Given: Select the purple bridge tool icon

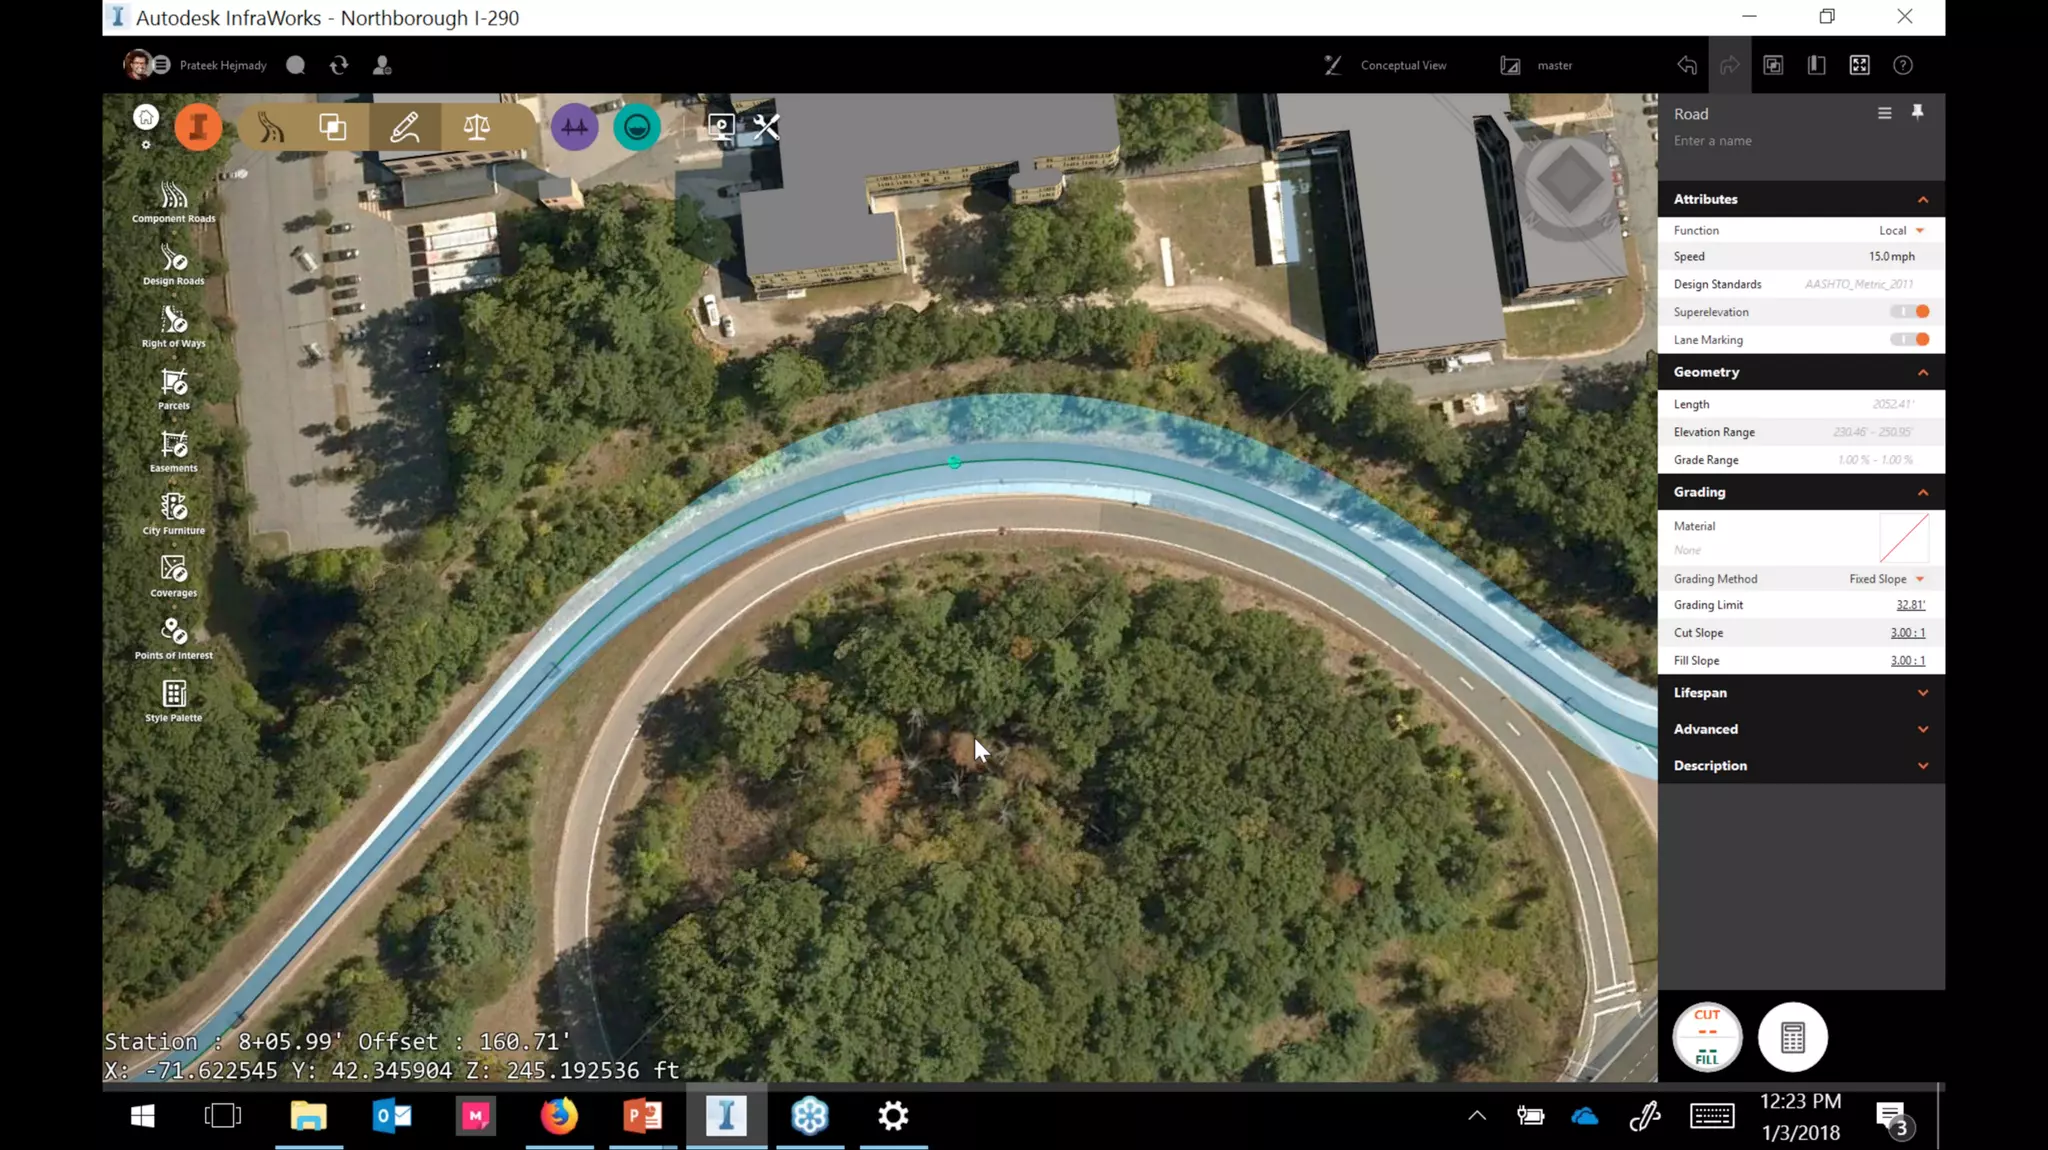Looking at the screenshot, I should tap(575, 127).
